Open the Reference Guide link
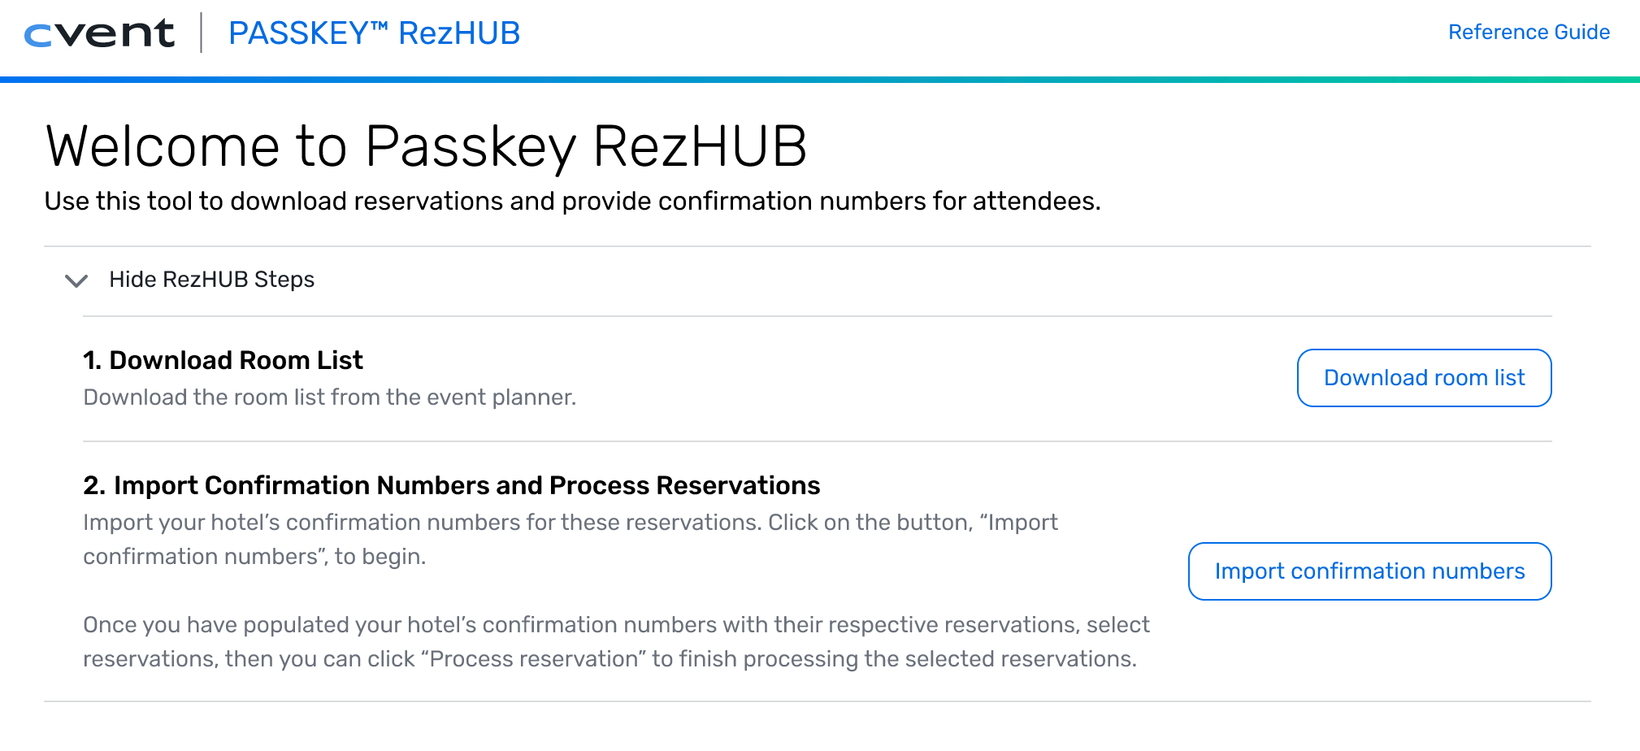 click(x=1528, y=32)
